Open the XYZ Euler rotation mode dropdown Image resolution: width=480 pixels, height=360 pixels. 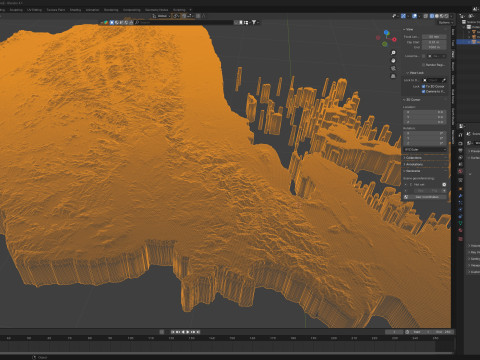(x=425, y=149)
